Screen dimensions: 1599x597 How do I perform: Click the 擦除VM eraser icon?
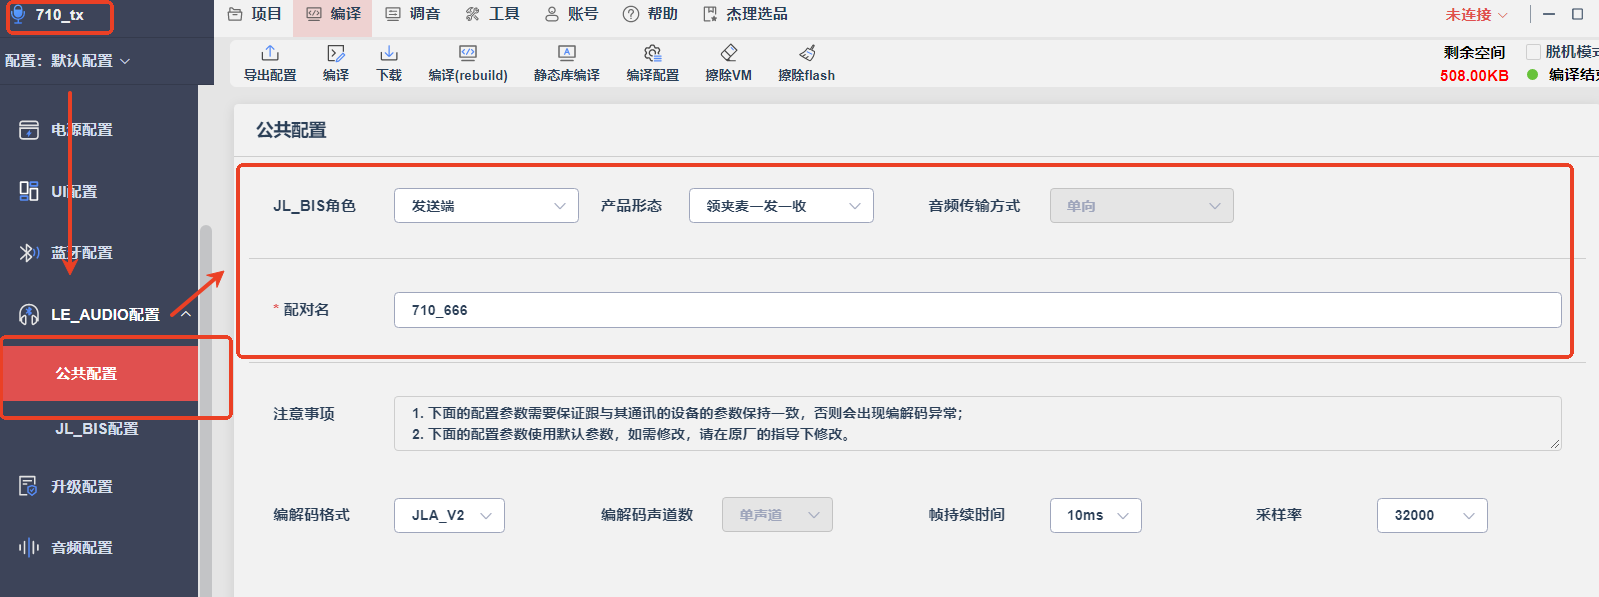point(729,53)
